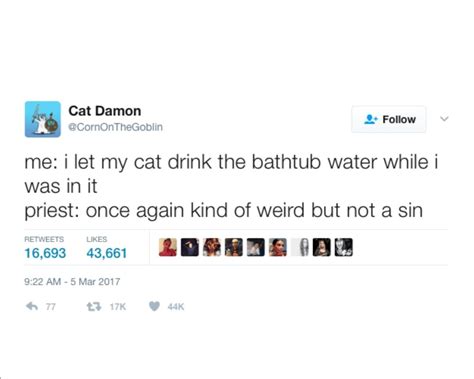Open the last liker's avatar thumbnail
This screenshot has height=379, width=474.
pyautogui.click(x=344, y=247)
